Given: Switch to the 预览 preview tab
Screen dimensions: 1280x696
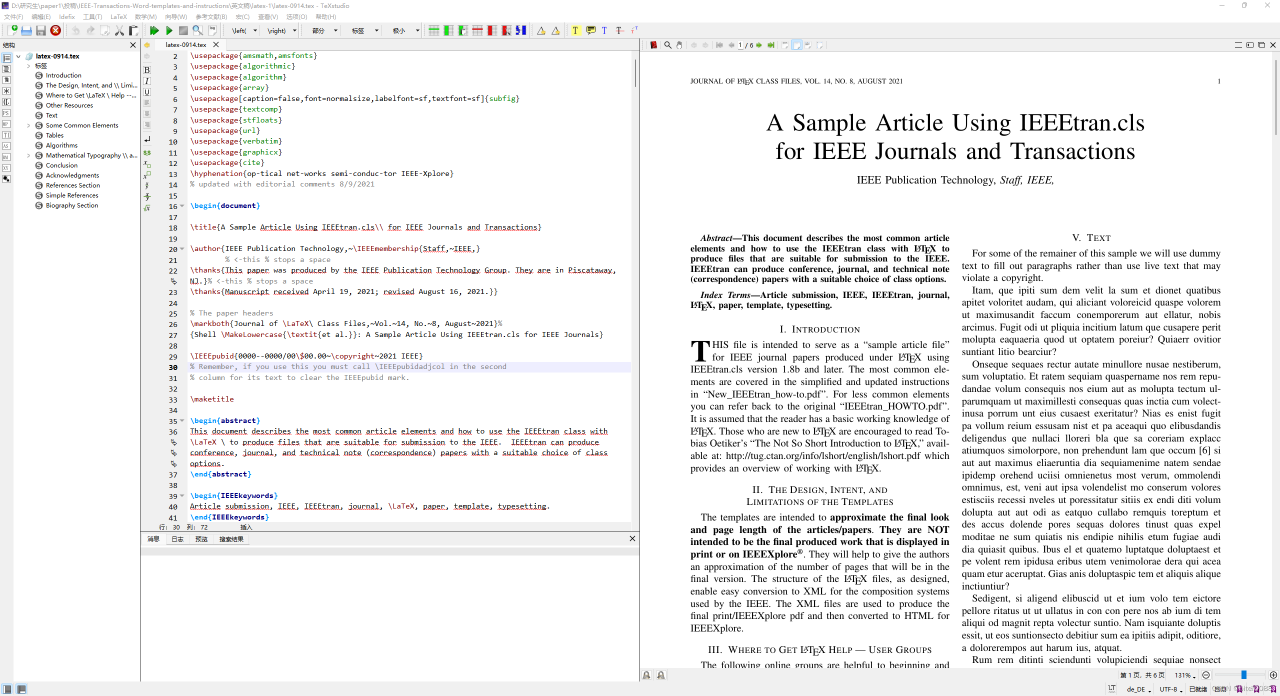Looking at the screenshot, I should point(201,539).
